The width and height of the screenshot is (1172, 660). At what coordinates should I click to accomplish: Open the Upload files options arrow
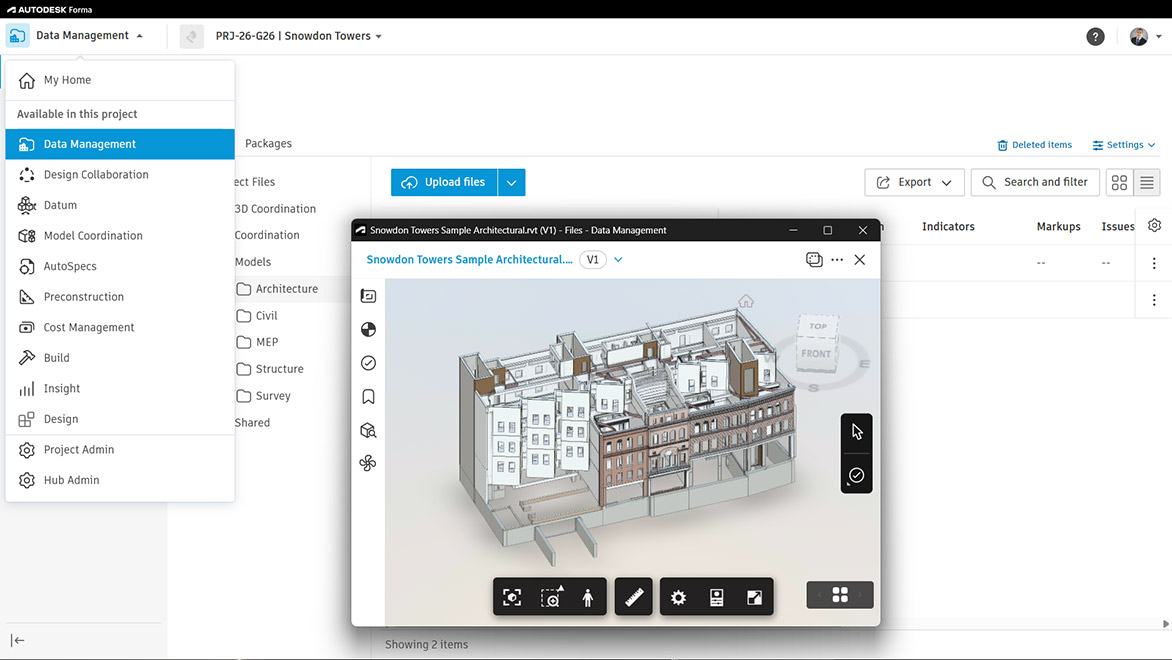point(511,182)
